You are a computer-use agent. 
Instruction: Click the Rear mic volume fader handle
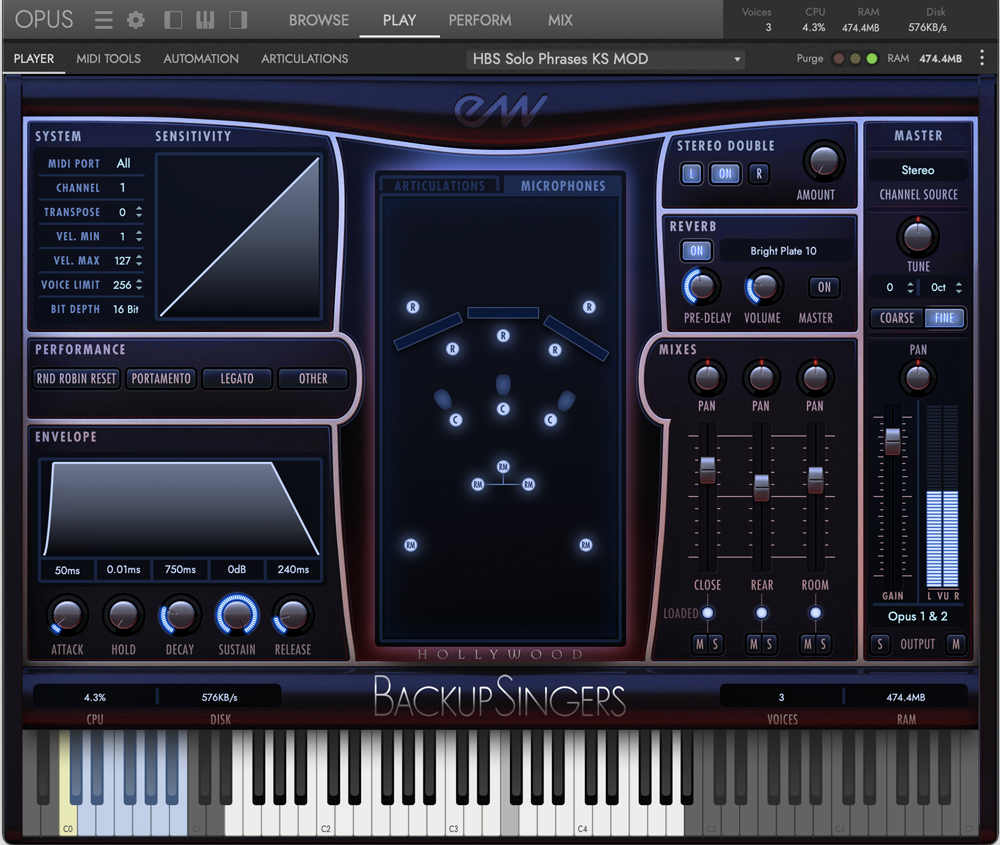[x=761, y=487]
